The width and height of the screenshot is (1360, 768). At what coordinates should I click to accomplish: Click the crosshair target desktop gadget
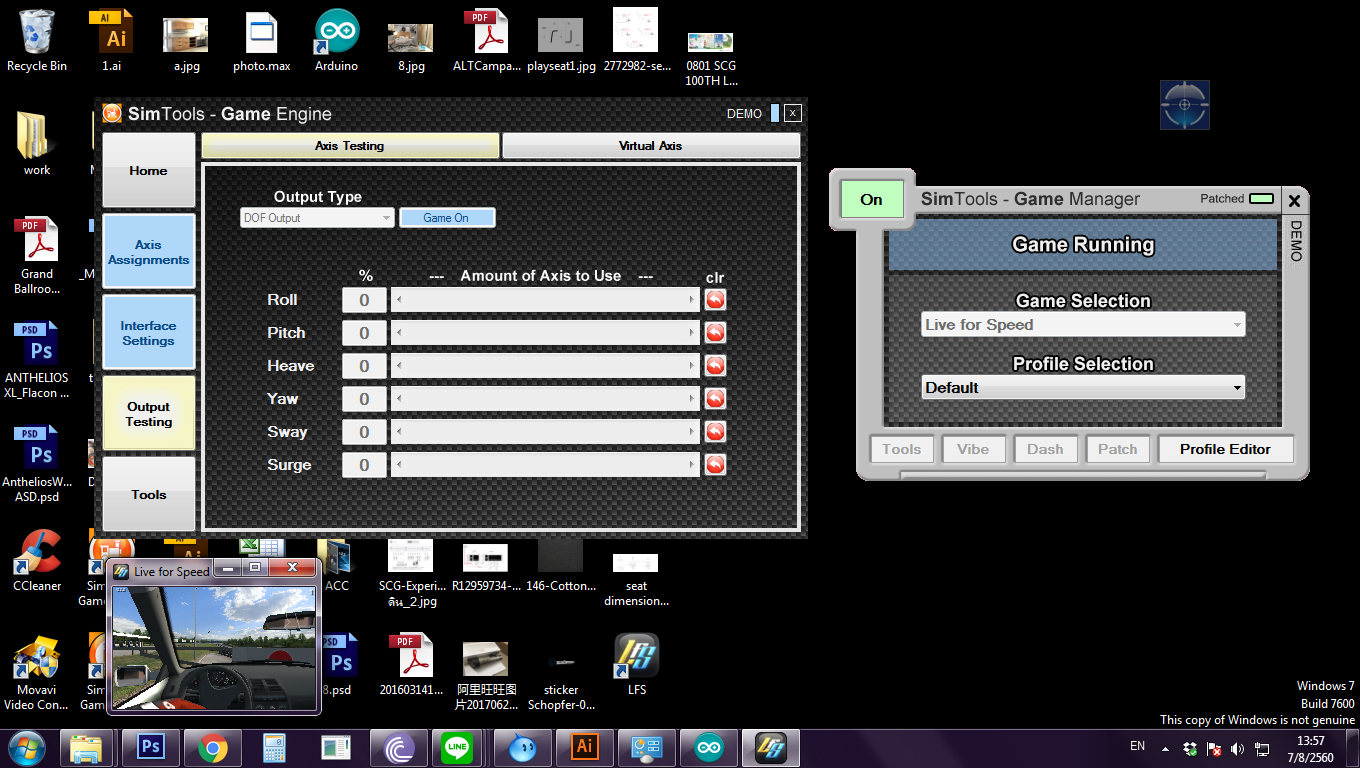coord(1185,105)
